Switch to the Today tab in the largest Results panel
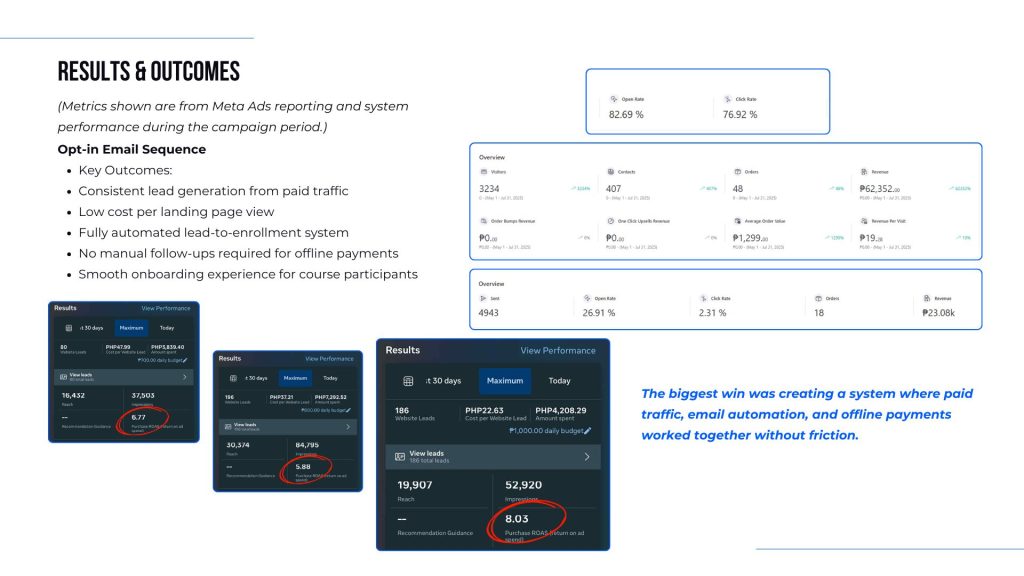Screen dimensions: 1024x576 (x=559, y=381)
